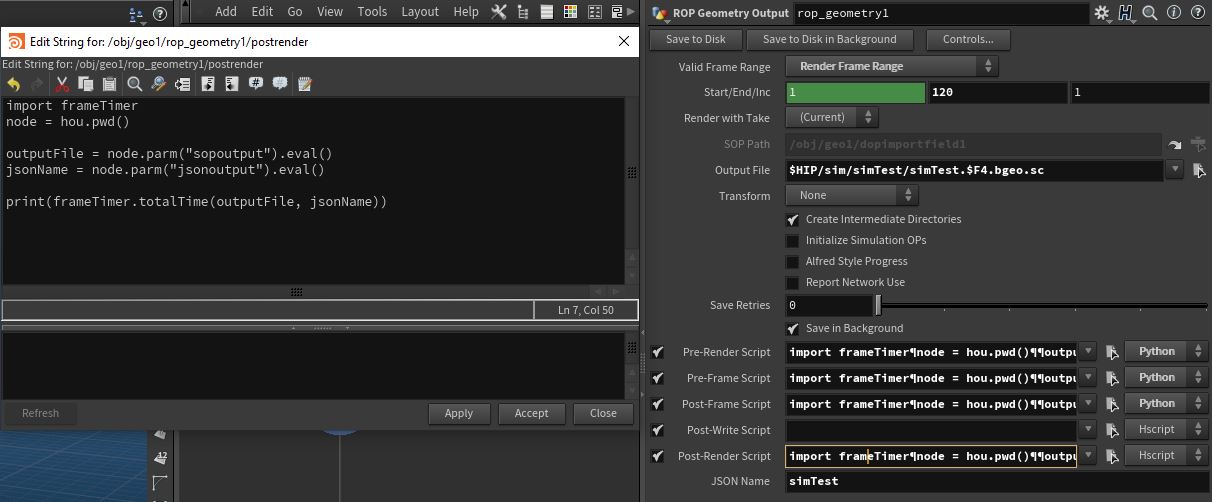The width and height of the screenshot is (1213, 502).
Task: Expand the Post-Write Script preset arrow
Action: (1087, 430)
